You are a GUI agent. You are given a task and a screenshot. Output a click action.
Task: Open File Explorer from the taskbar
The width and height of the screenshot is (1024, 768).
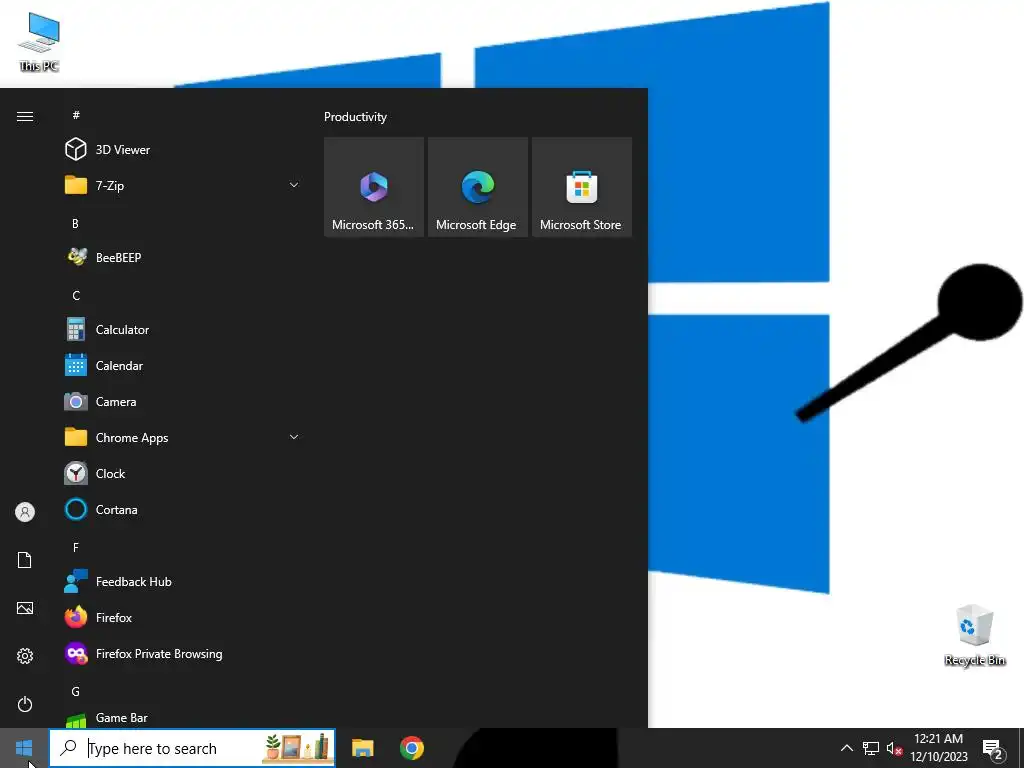click(362, 748)
